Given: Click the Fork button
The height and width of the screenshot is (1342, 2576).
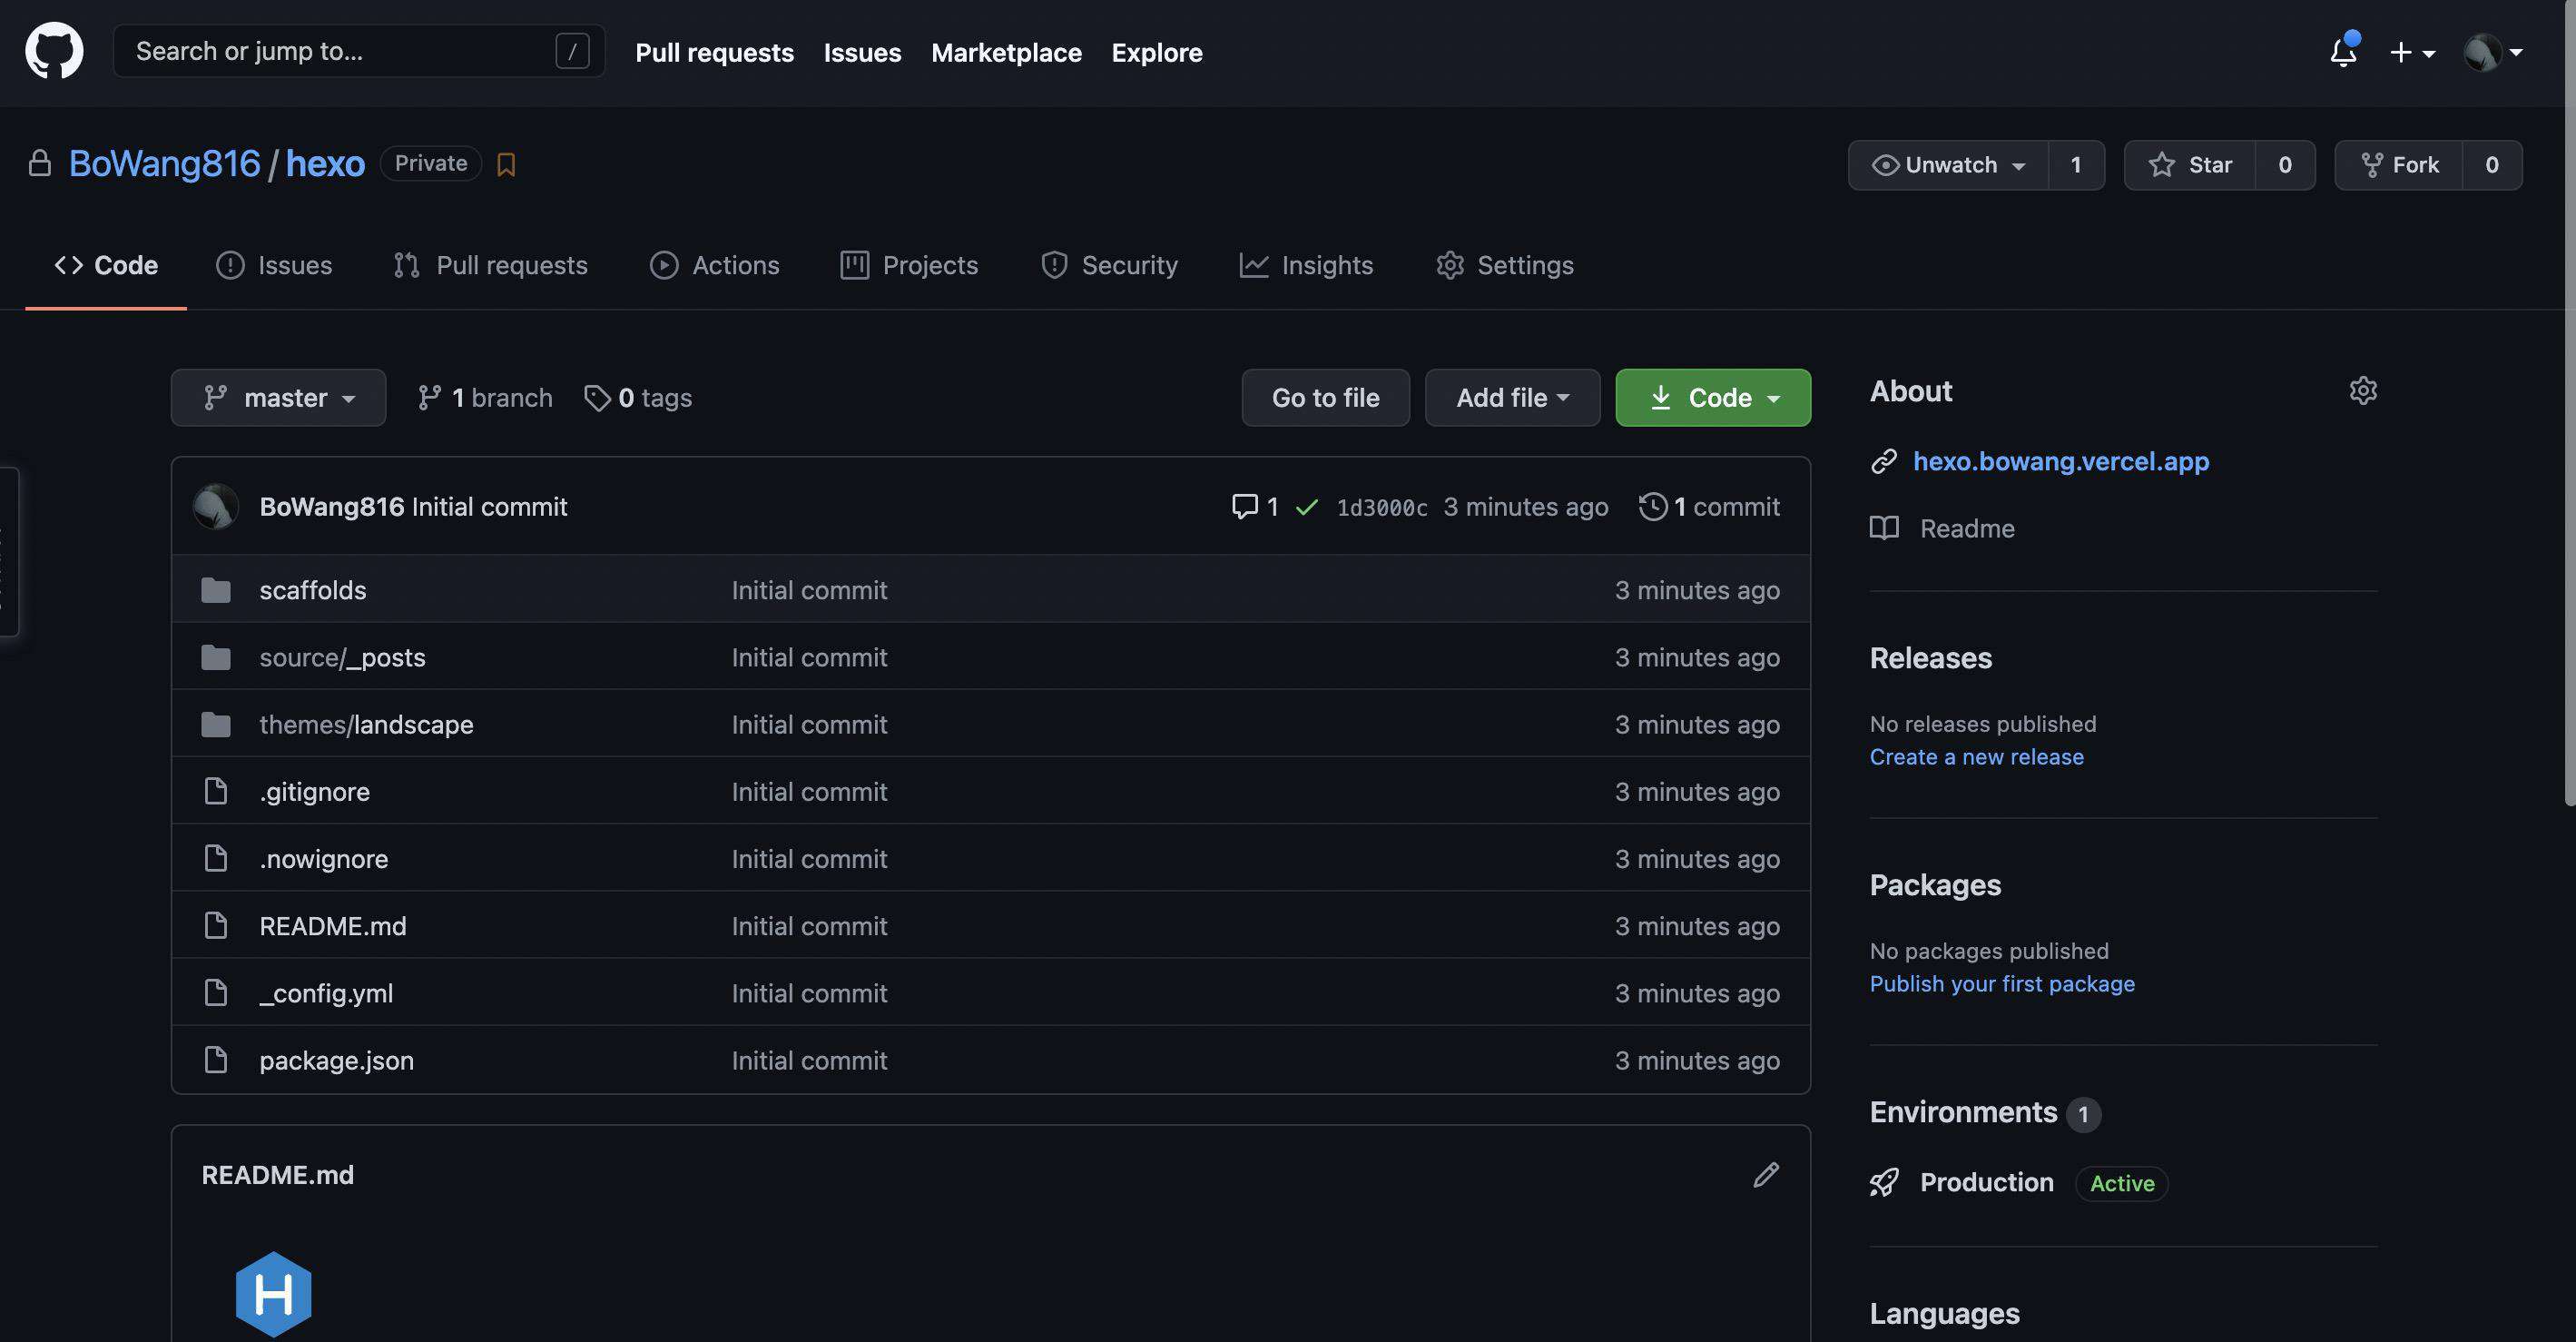Looking at the screenshot, I should click(2398, 165).
